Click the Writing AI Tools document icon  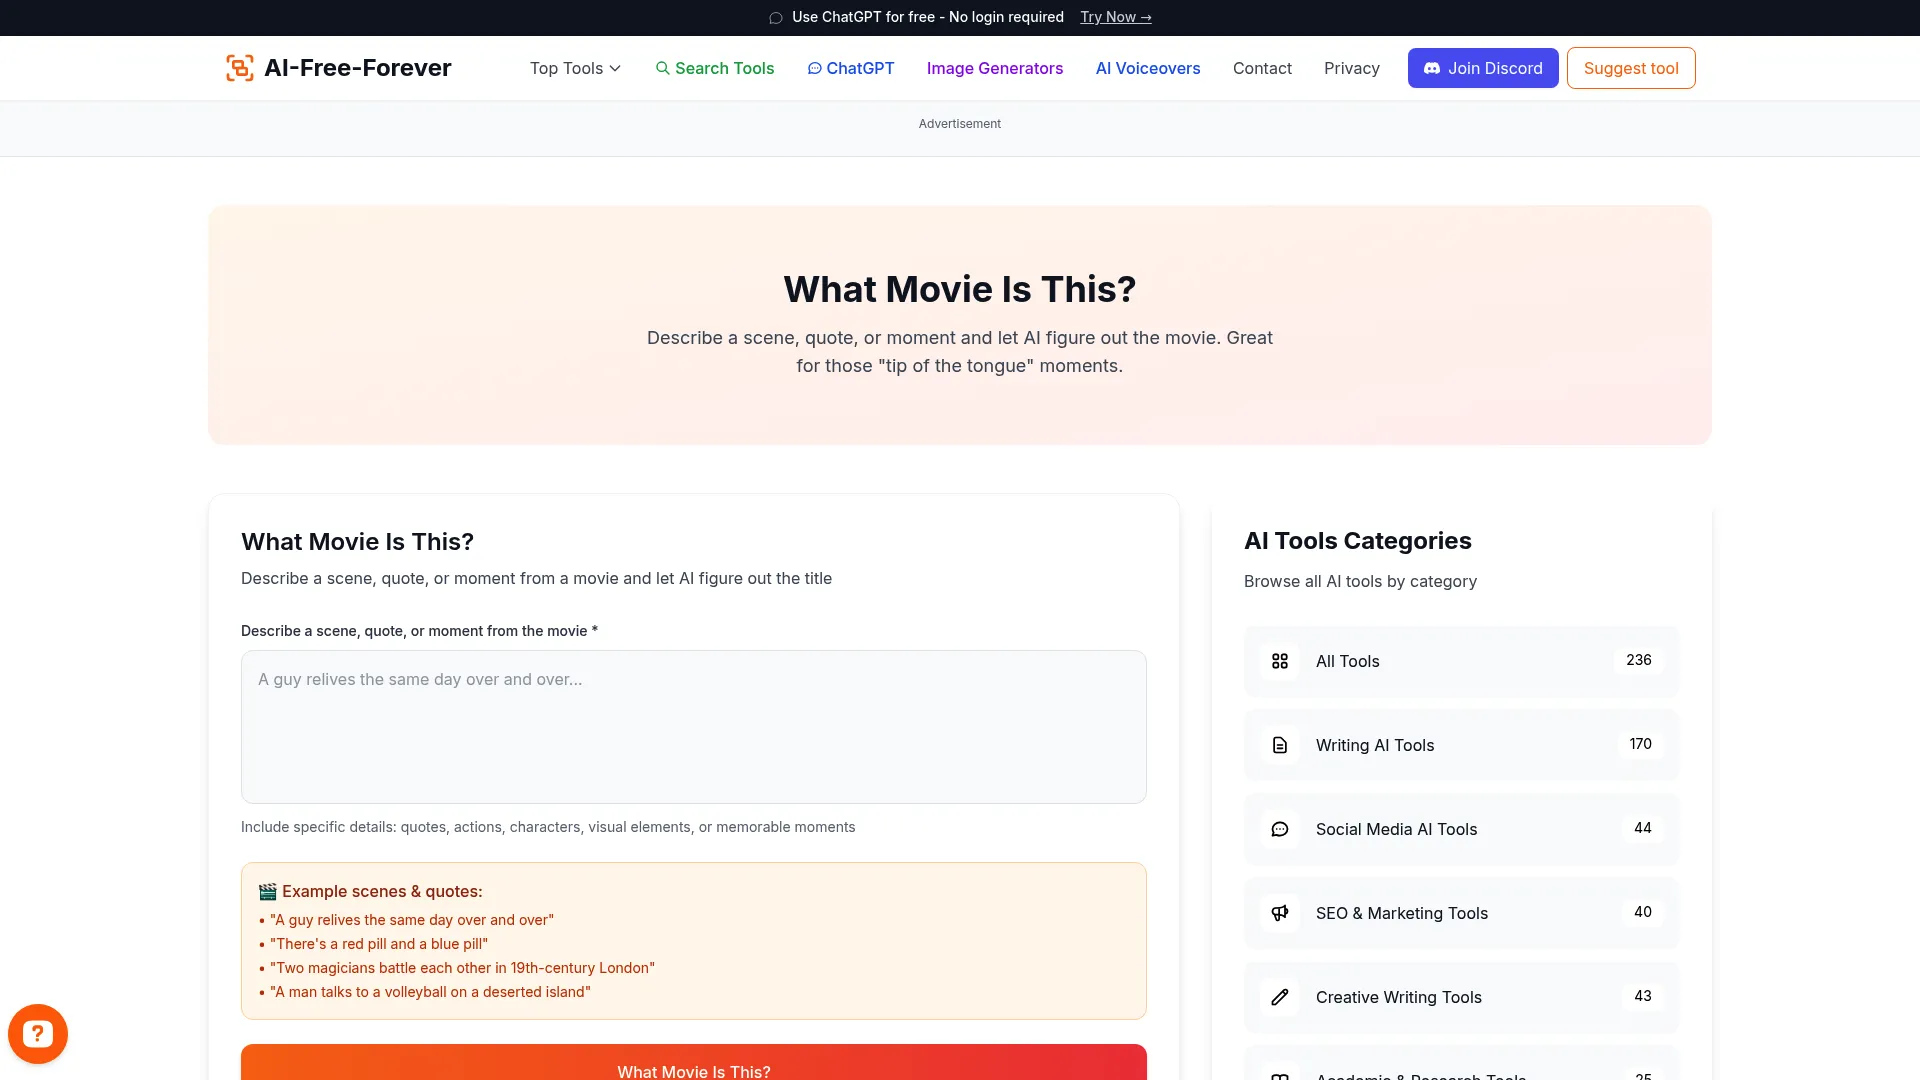pos(1280,745)
